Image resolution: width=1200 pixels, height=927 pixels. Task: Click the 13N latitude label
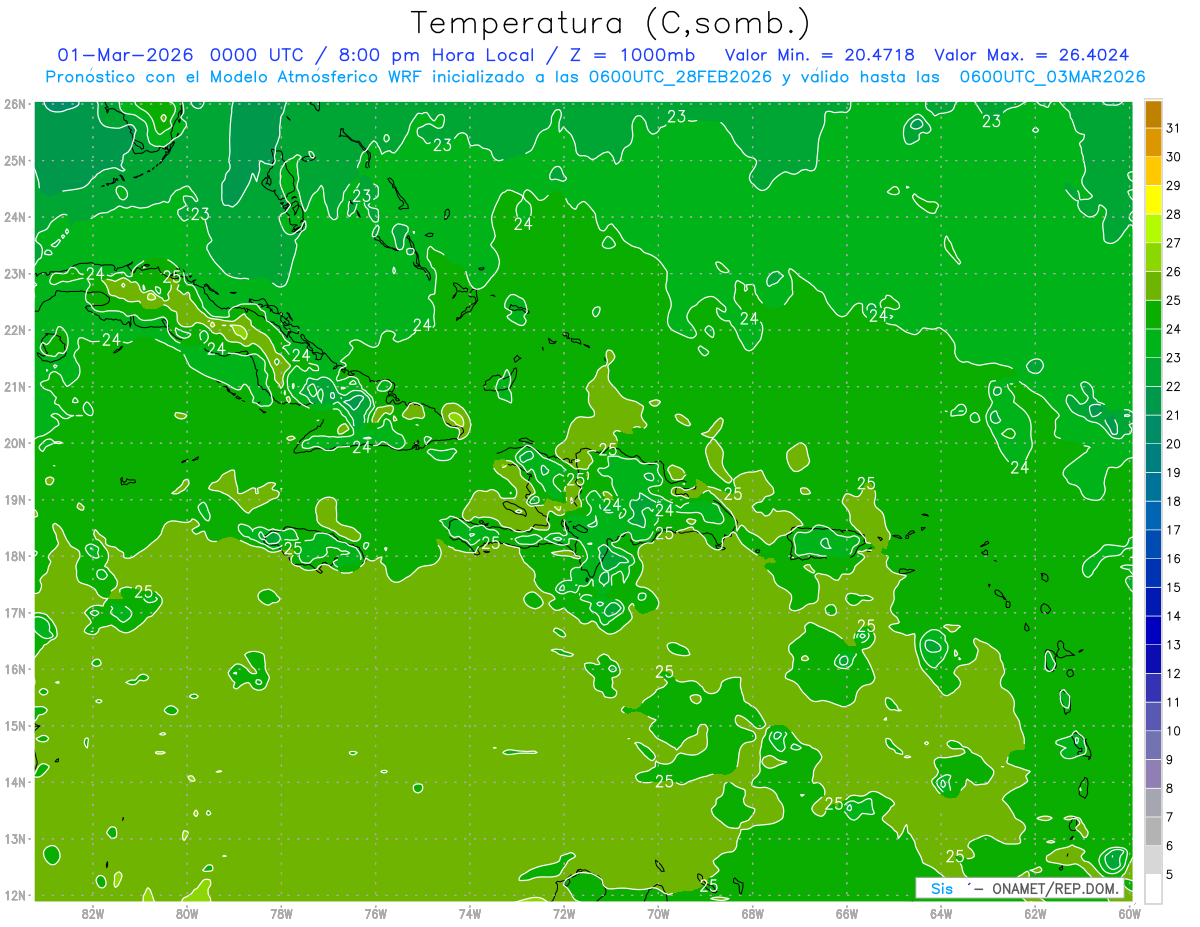coord(14,839)
